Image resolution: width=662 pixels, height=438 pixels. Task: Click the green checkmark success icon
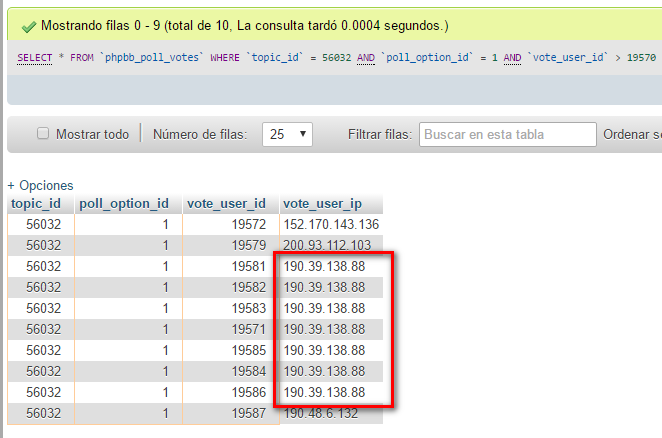[27, 23]
